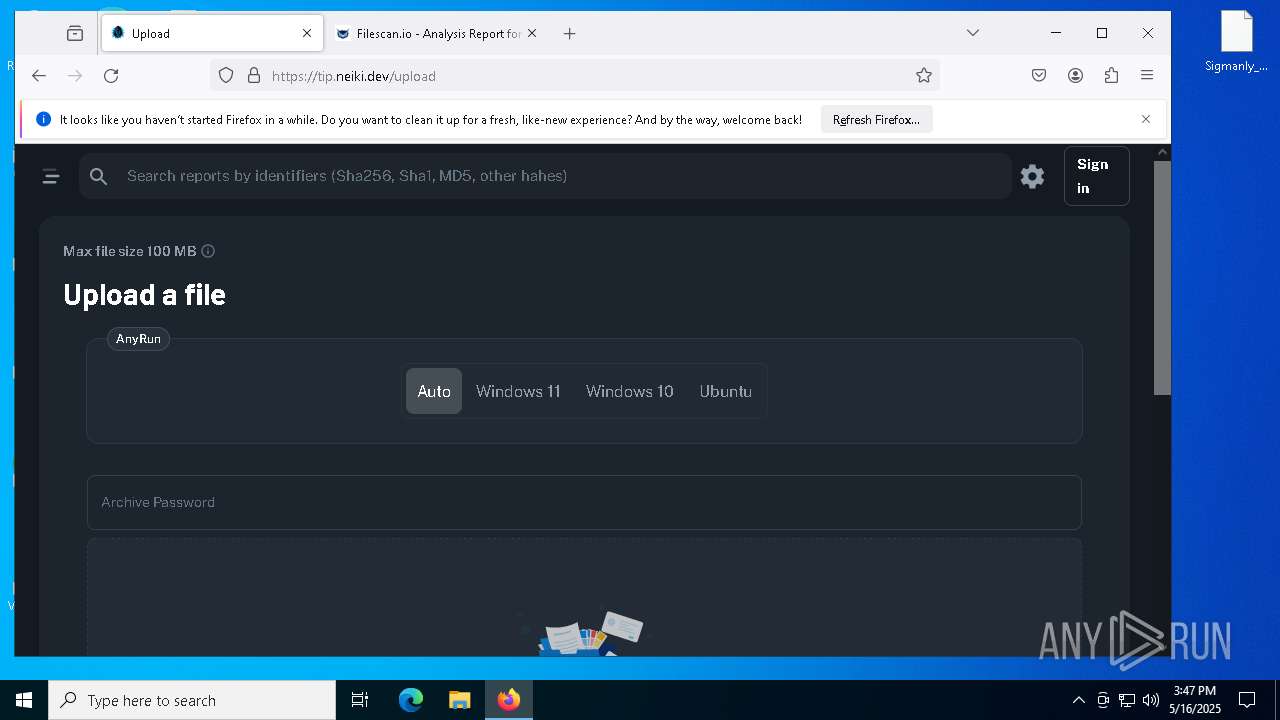Click the padlock site info icon

254,75
